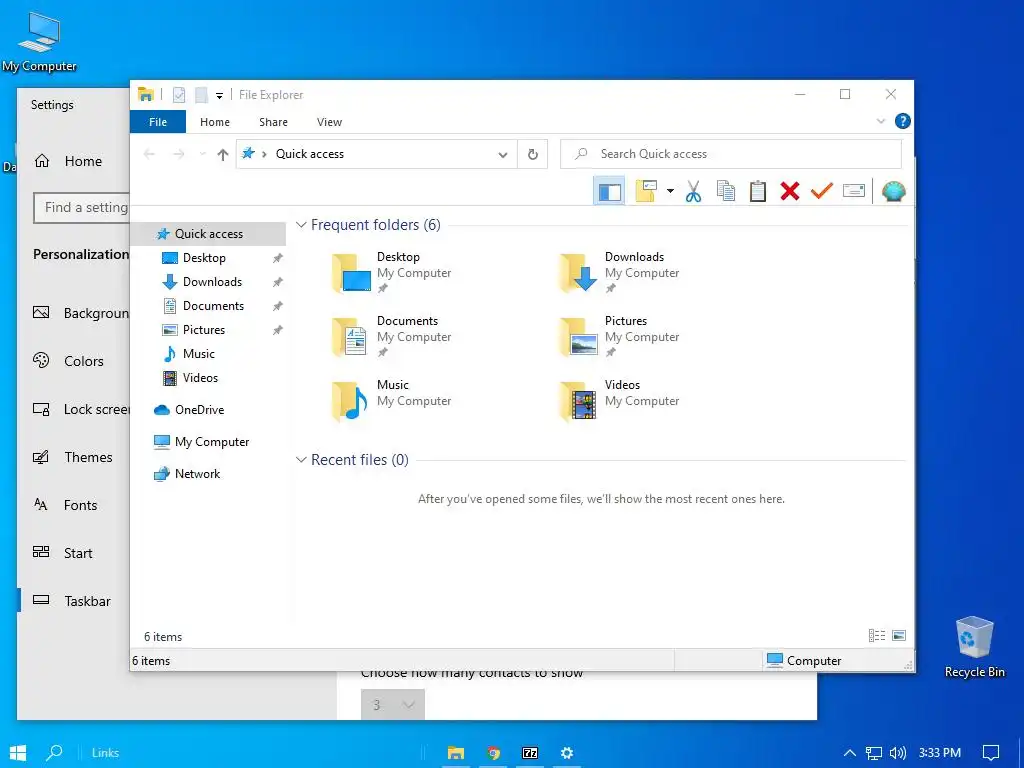The width and height of the screenshot is (1024, 768).
Task: Select the Documents folder tile
Action: tap(392, 337)
